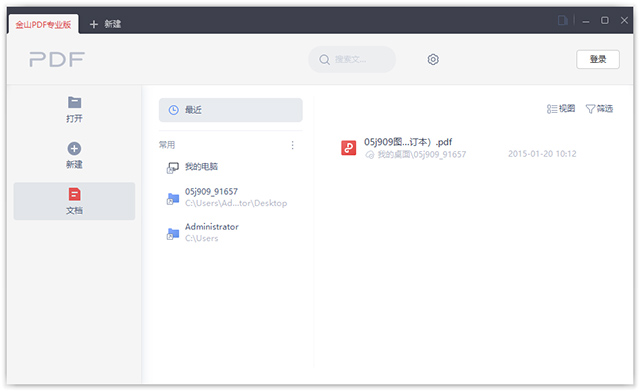Click the search magnifier icon
The width and height of the screenshot is (640, 391).
[324, 60]
